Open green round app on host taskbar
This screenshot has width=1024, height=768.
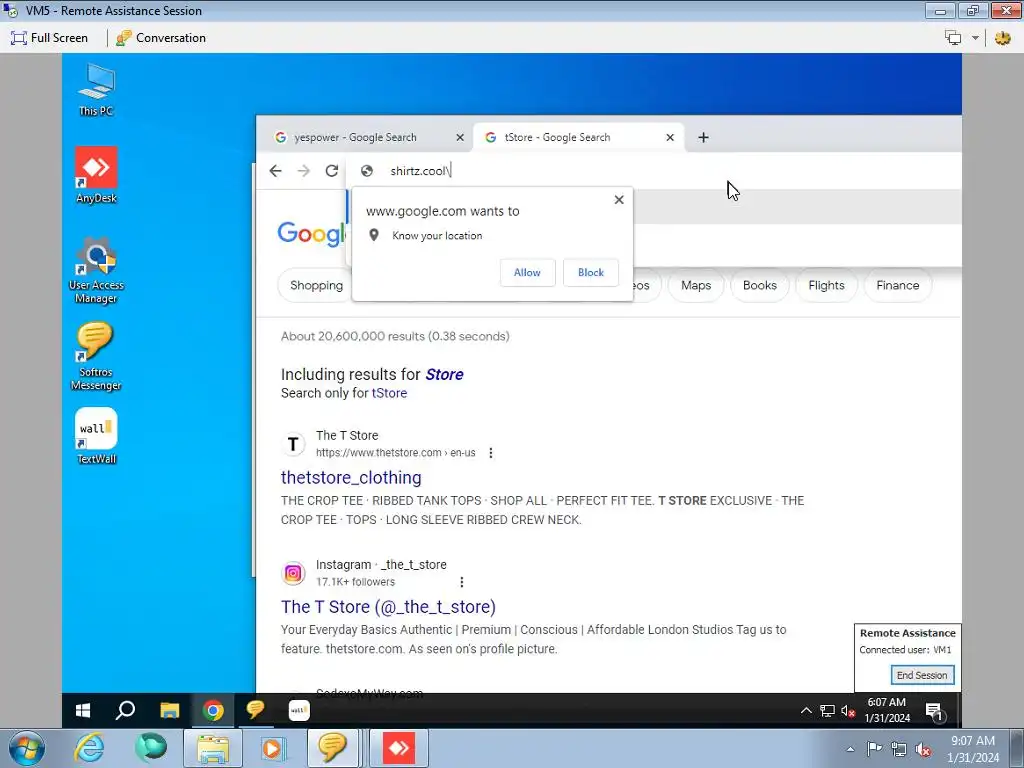pyautogui.click(x=151, y=748)
